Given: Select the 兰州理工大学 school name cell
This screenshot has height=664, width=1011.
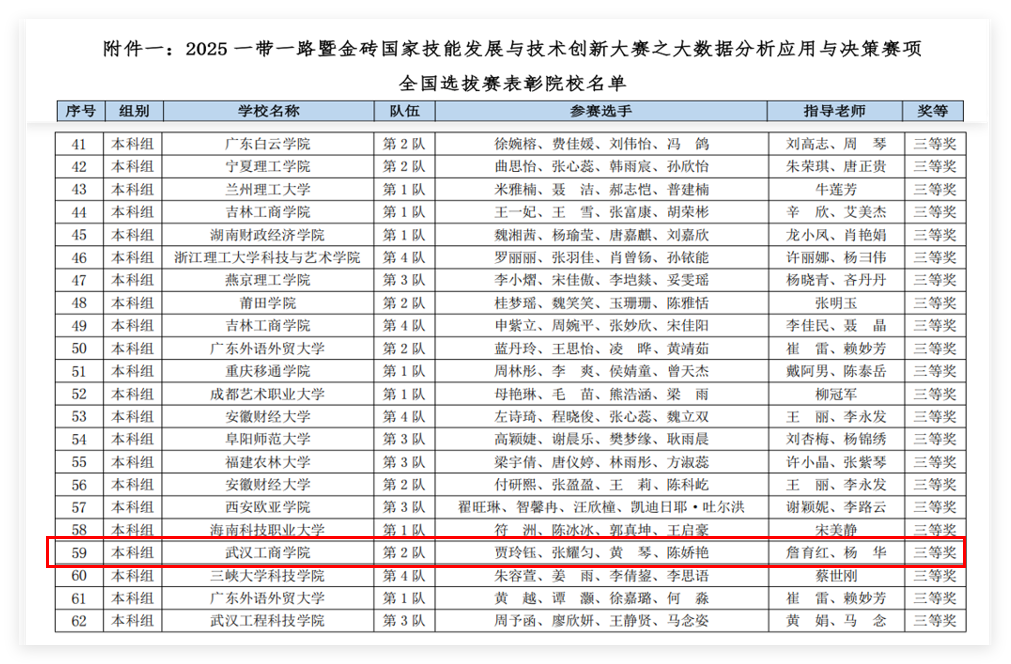Looking at the screenshot, I should click(268, 189).
